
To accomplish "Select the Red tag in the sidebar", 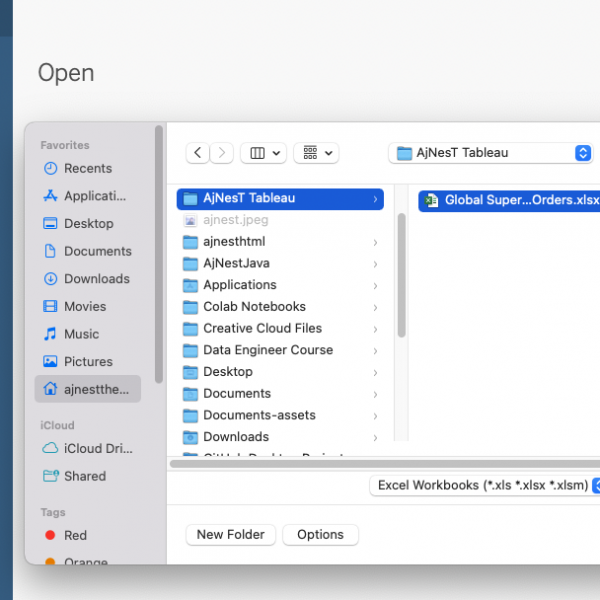I will pyautogui.click(x=75, y=535).
